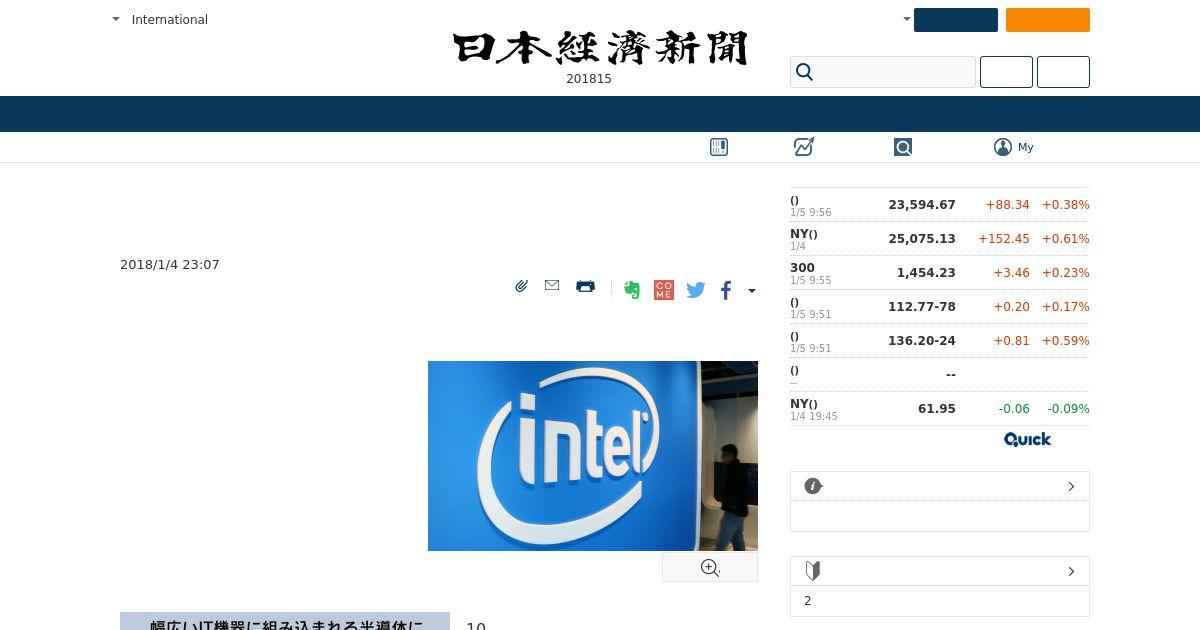This screenshot has height=630, width=1200.
Task: Enlarge the Intel logo photo
Action: [x=593, y=456]
